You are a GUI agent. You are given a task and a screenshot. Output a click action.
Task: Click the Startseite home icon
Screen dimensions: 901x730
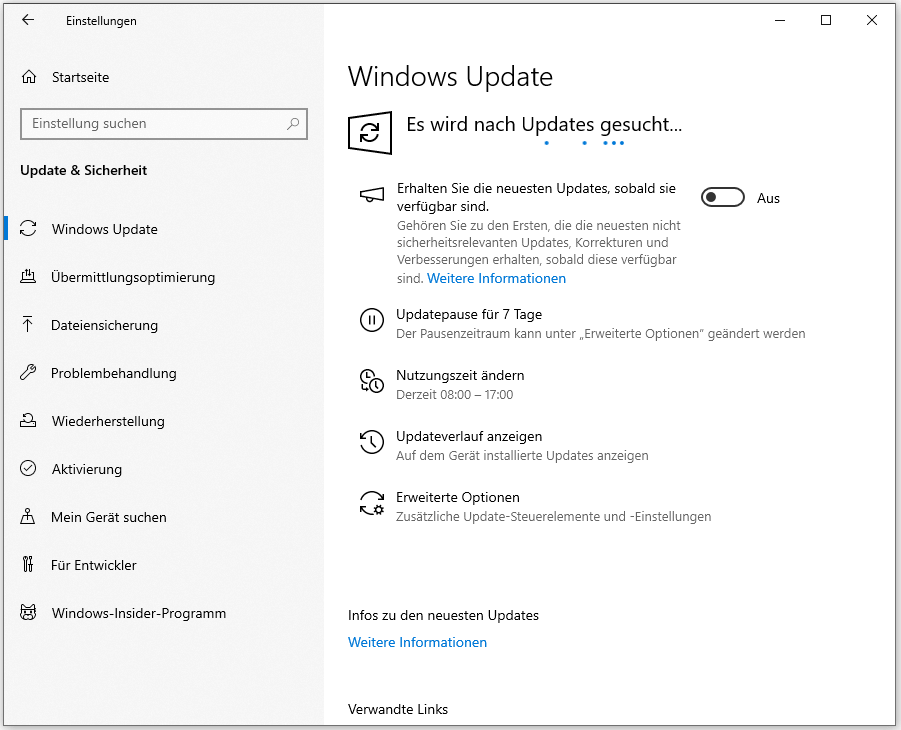pyautogui.click(x=29, y=77)
